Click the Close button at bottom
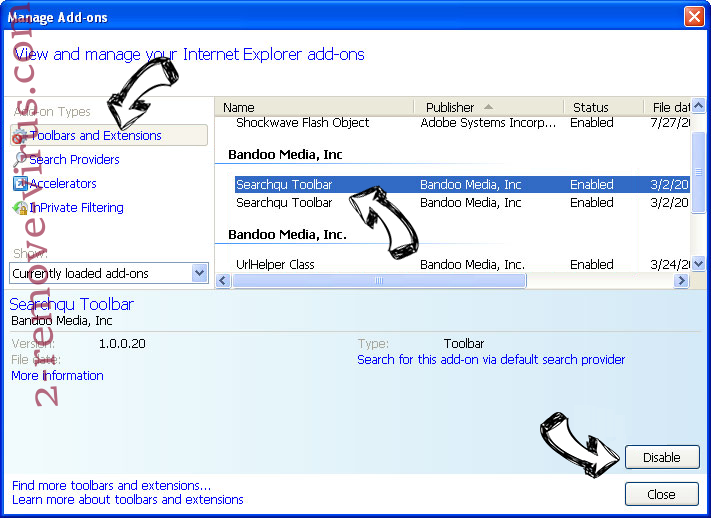711x518 pixels. (662, 494)
